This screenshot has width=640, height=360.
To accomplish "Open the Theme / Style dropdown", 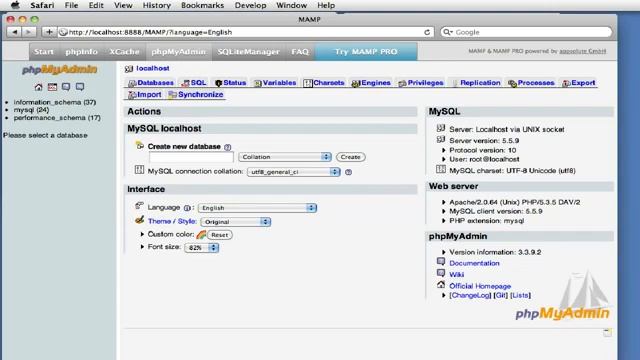I will [236, 222].
